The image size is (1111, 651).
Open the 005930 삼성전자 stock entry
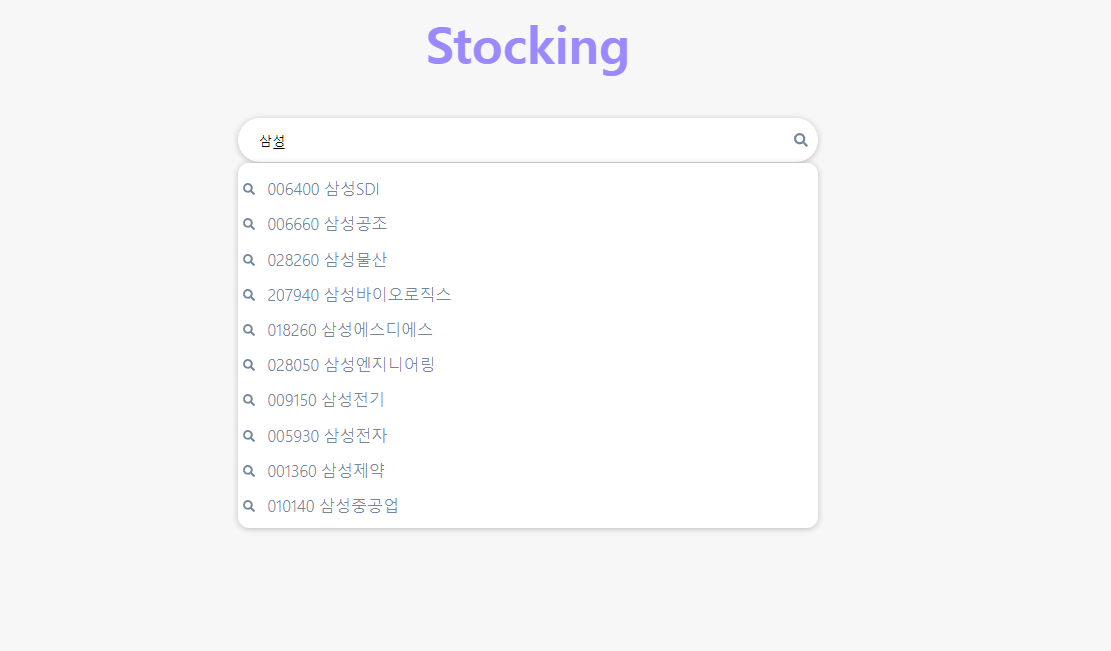326,435
